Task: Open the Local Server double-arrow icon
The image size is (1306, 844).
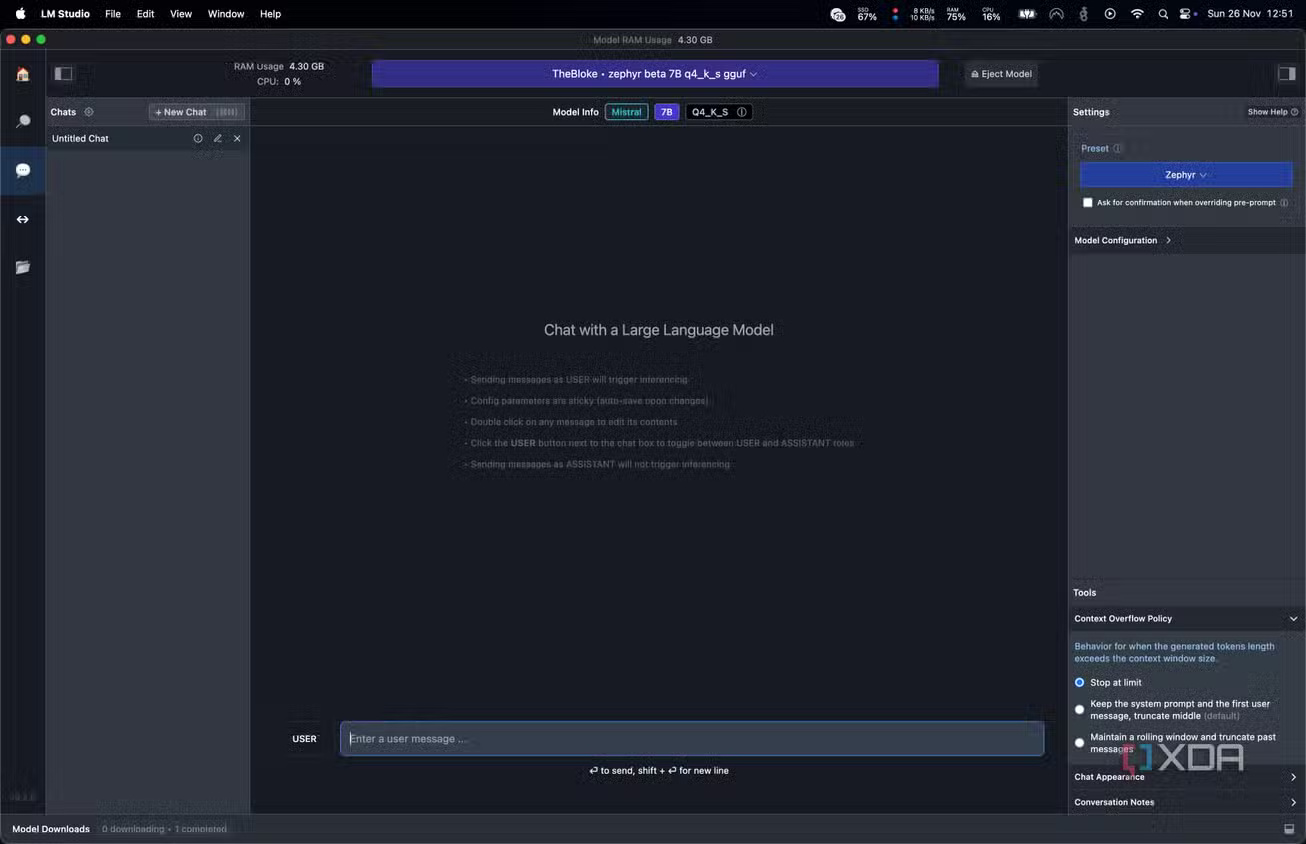Action: click(x=22, y=219)
